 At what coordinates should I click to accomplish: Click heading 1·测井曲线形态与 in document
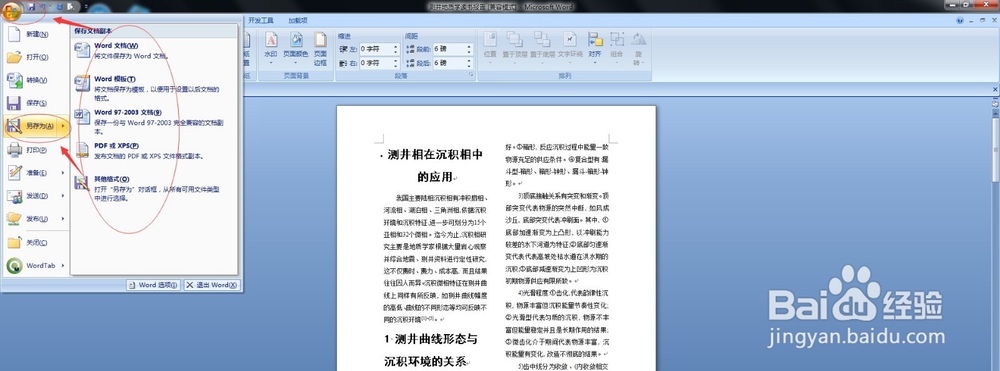coord(431,339)
